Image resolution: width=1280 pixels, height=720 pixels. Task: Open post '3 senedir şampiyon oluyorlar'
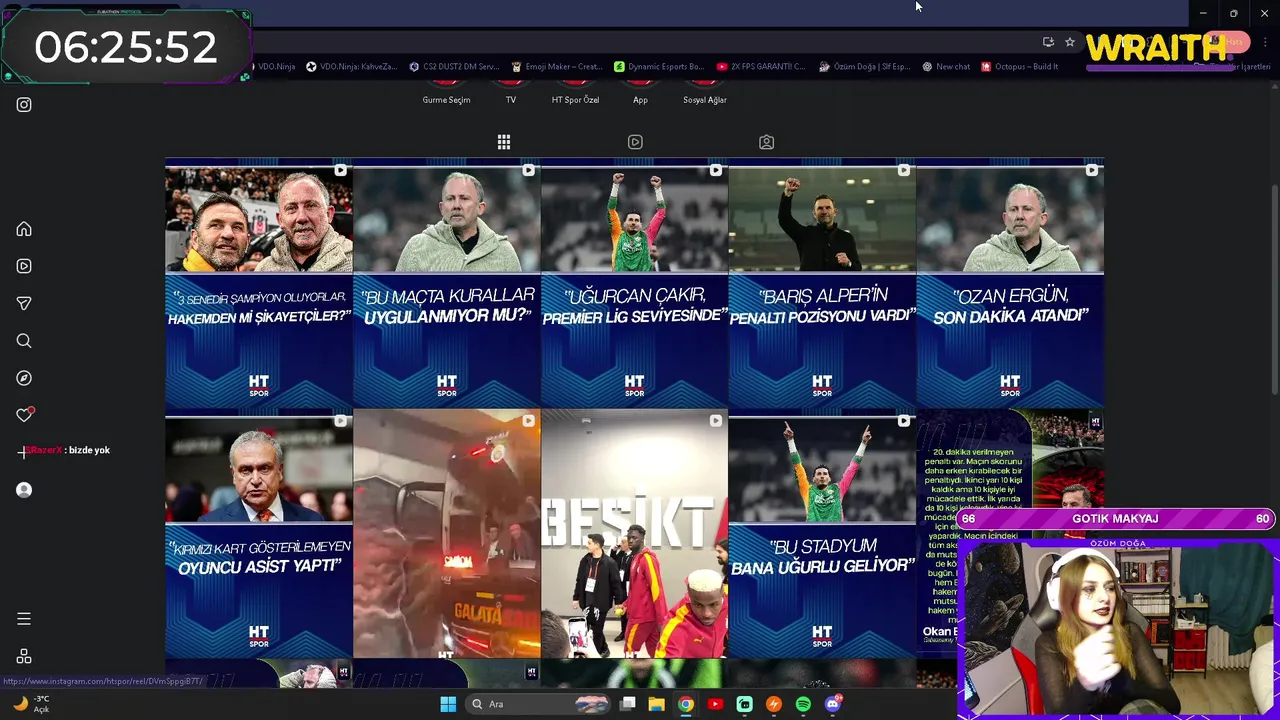click(258, 284)
